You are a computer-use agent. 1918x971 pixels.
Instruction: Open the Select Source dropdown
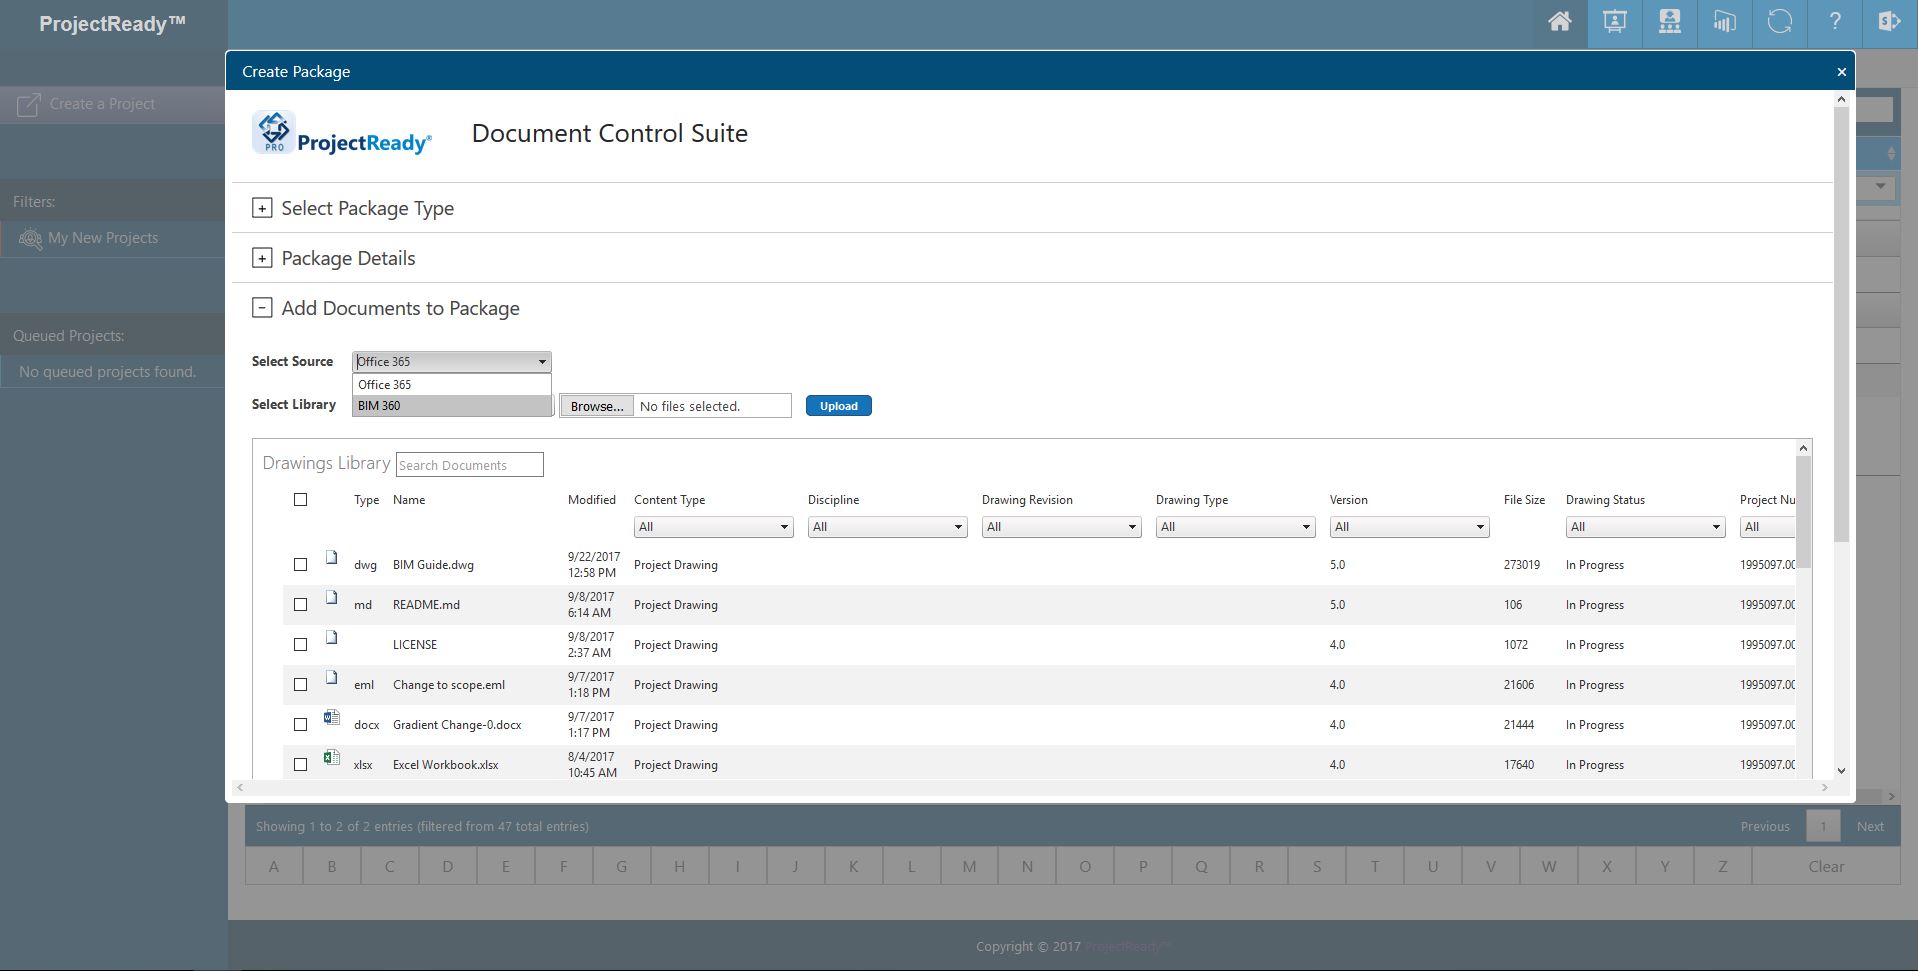pos(452,362)
